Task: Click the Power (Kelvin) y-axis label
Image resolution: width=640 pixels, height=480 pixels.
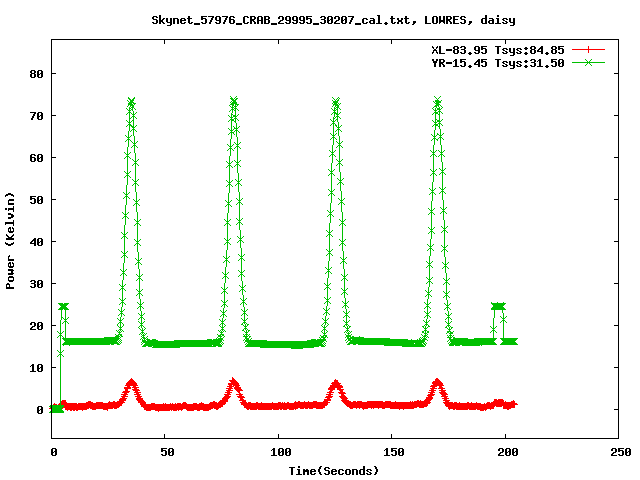Action: (x=10, y=241)
